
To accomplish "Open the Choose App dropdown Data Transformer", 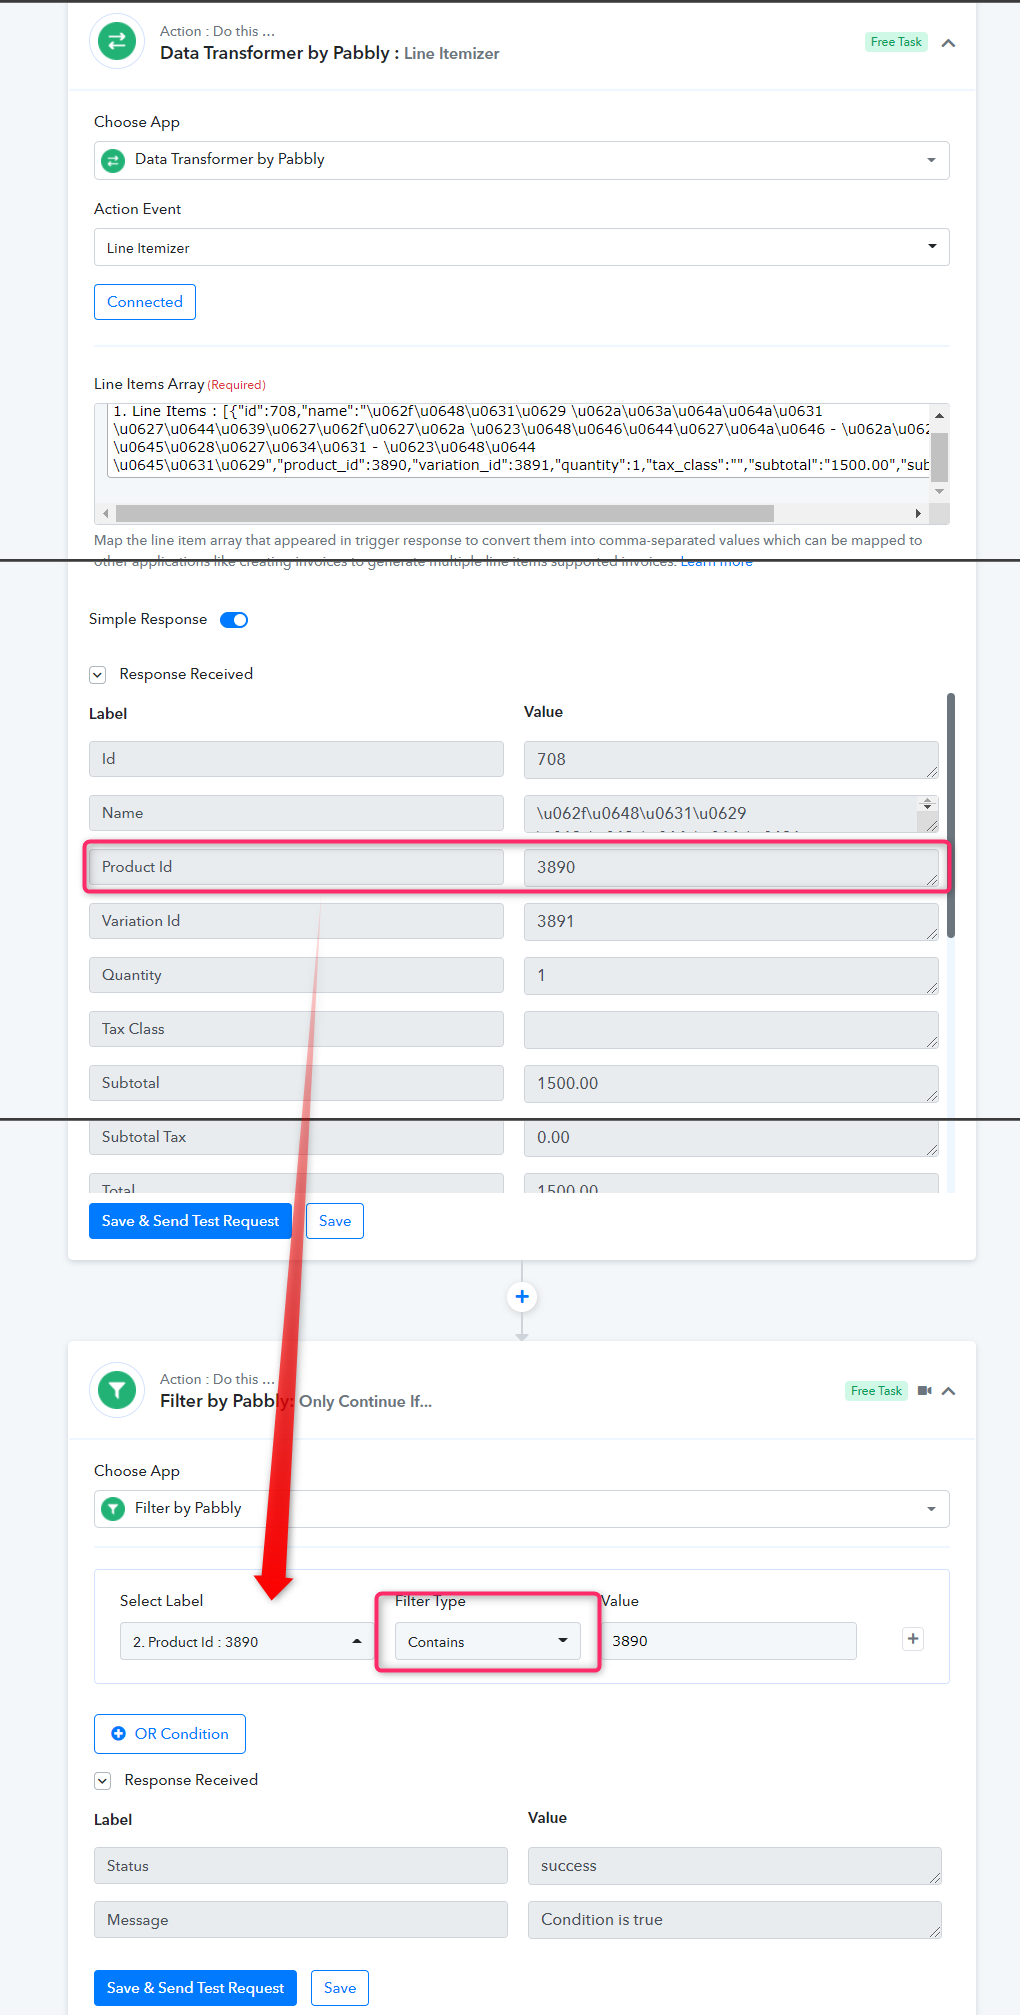I will point(522,160).
